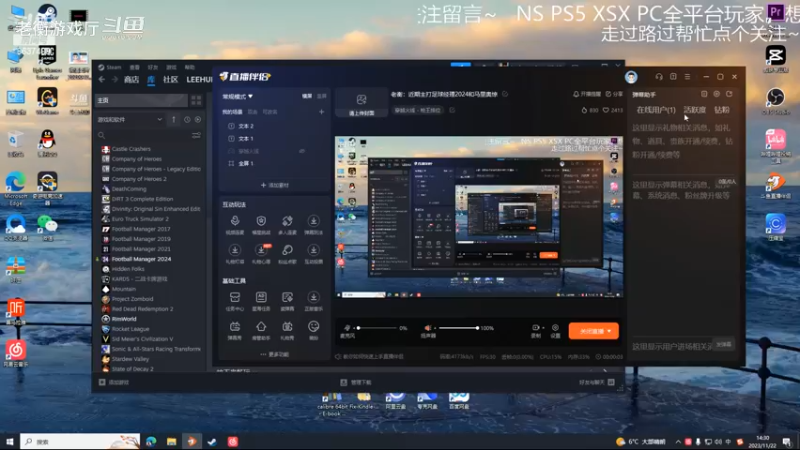The width and height of the screenshot is (800, 450).
Task: Click the grid view icon in Steam library
Action: (x=196, y=100)
